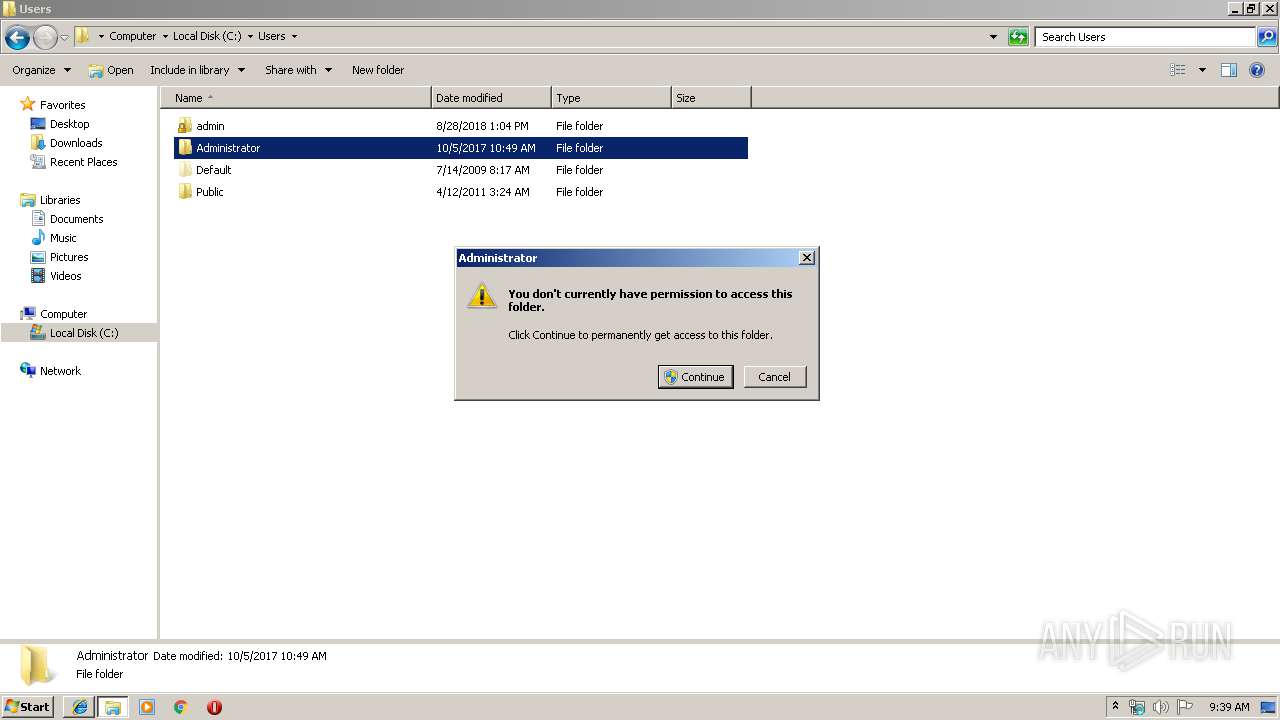Select Network in the navigation pane
Viewport: 1280px width, 720px height.
coord(60,371)
